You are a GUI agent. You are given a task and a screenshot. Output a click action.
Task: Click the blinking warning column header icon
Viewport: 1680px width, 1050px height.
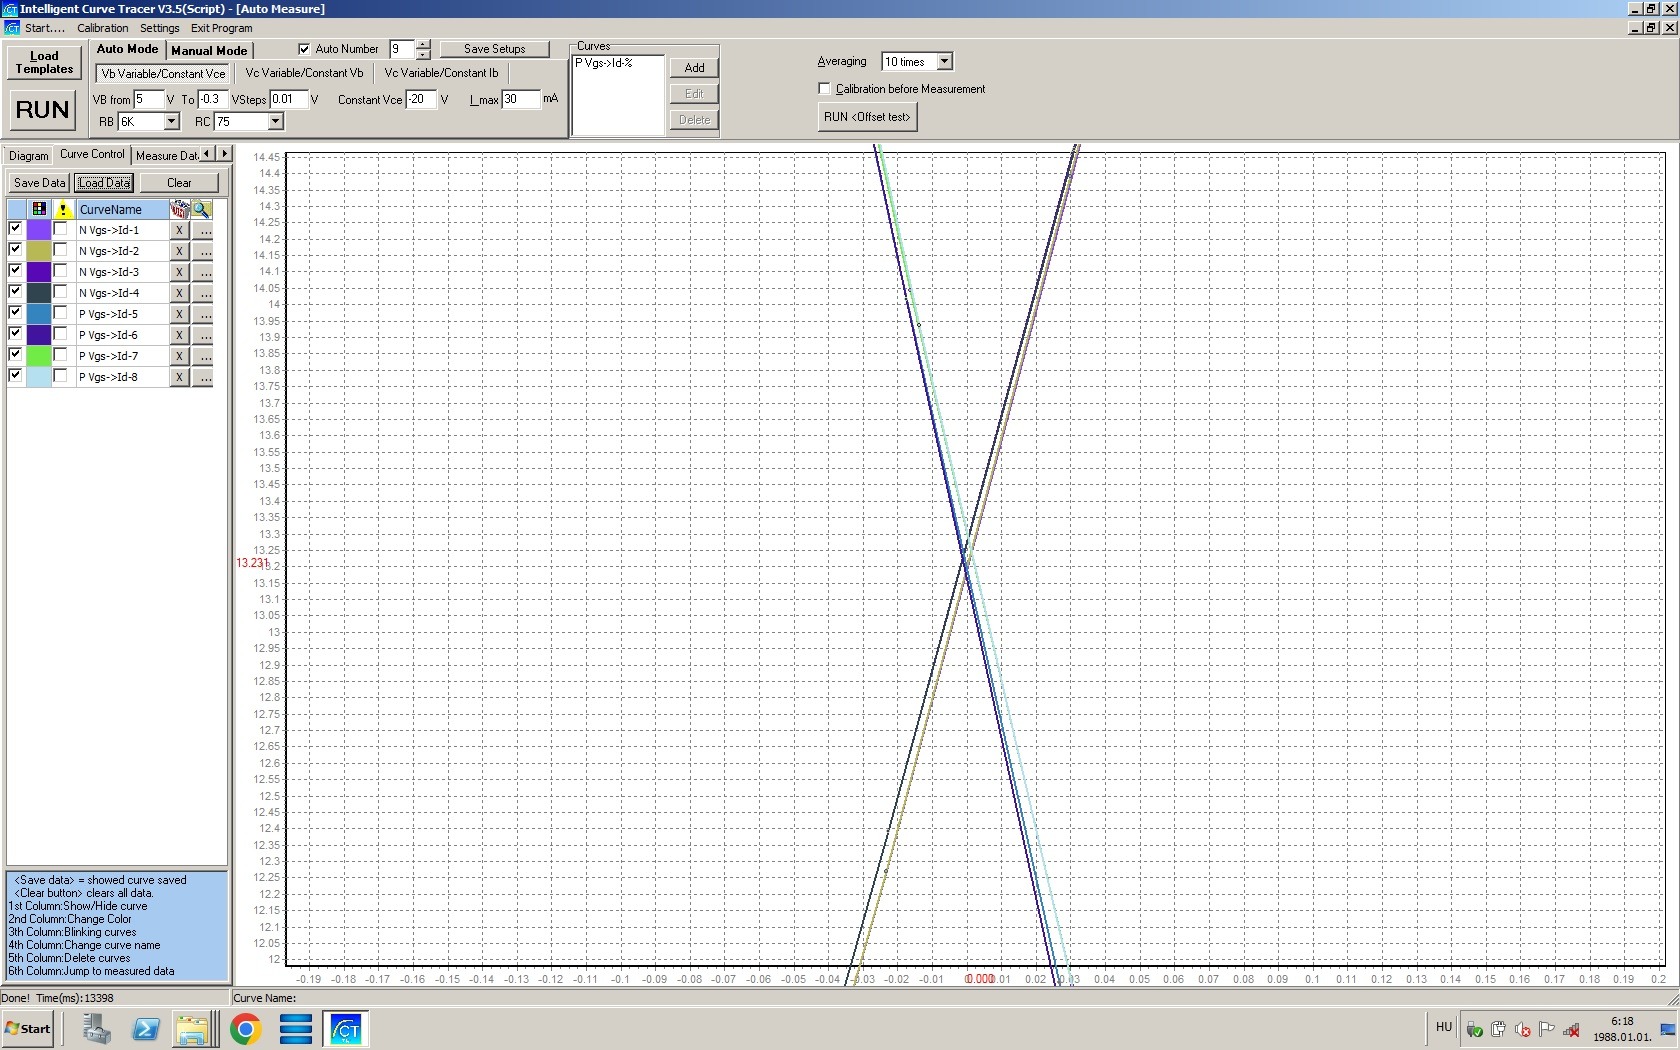pyautogui.click(x=63, y=209)
